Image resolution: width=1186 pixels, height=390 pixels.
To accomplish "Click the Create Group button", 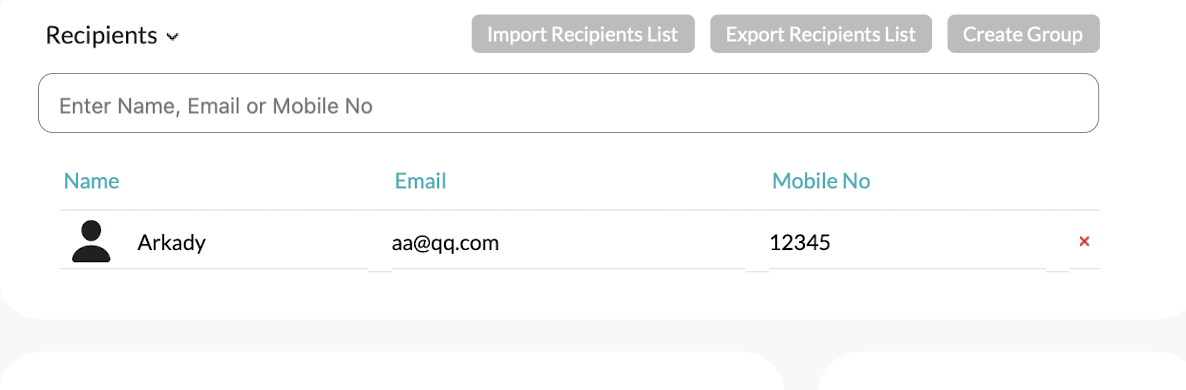I will [1023, 34].
